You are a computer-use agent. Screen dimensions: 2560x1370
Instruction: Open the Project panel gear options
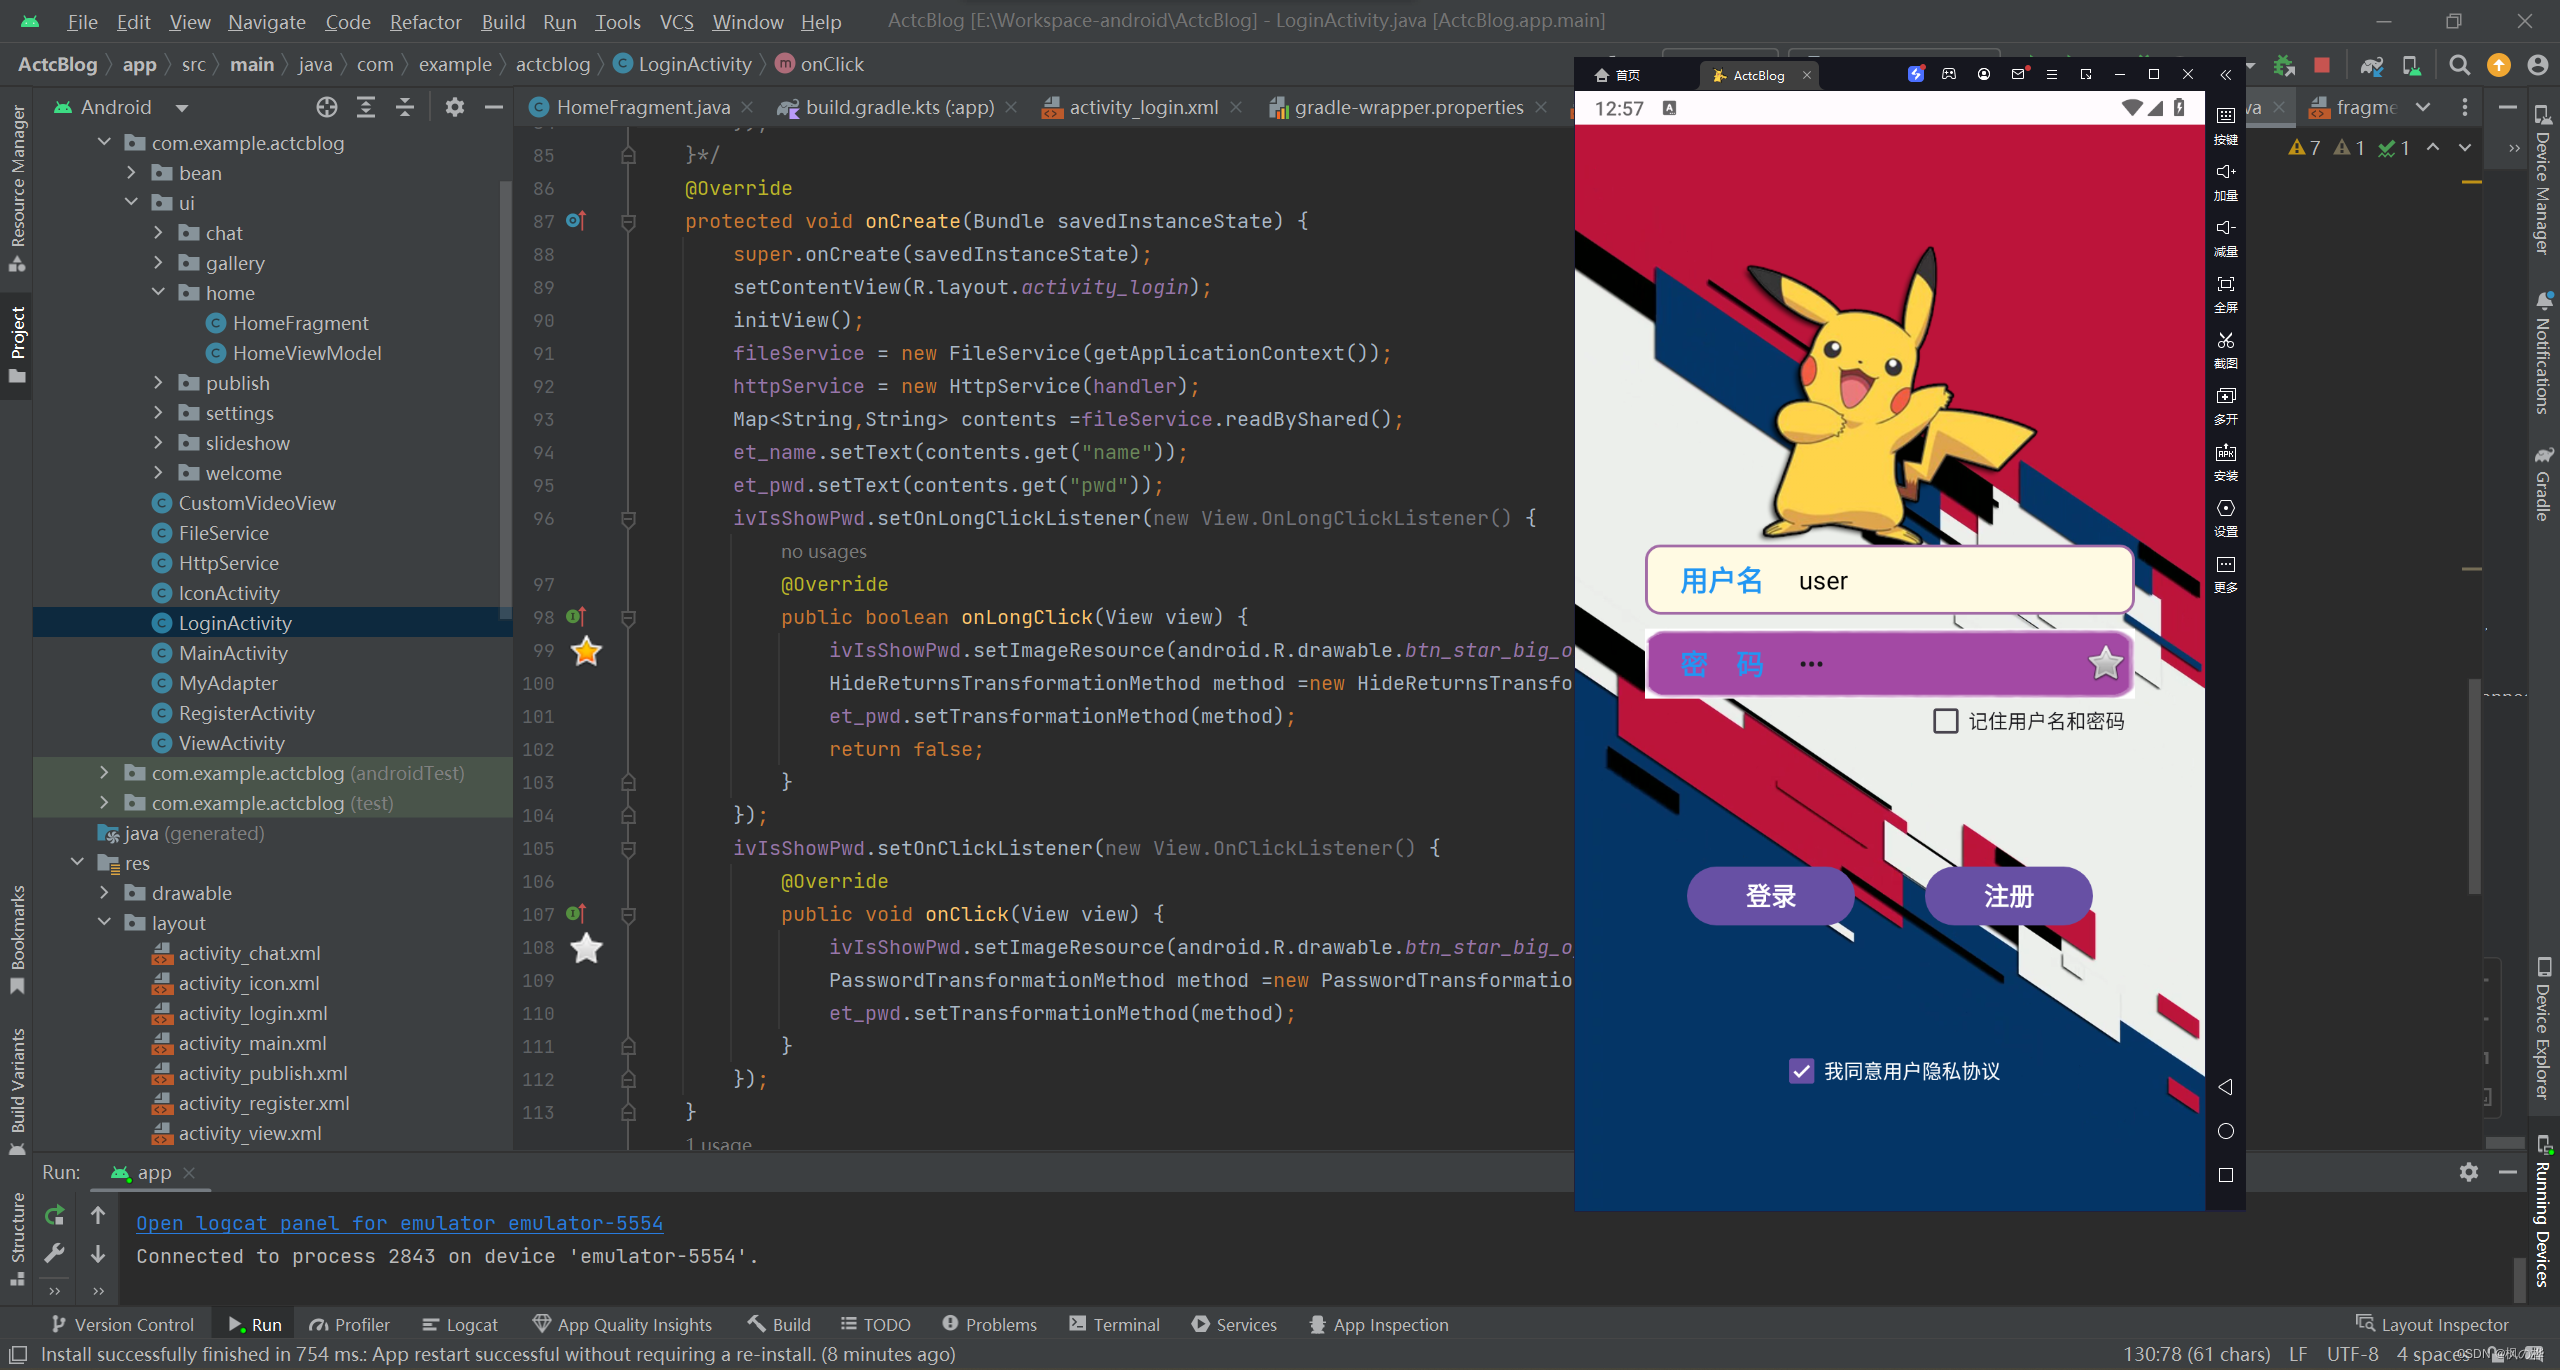455,107
